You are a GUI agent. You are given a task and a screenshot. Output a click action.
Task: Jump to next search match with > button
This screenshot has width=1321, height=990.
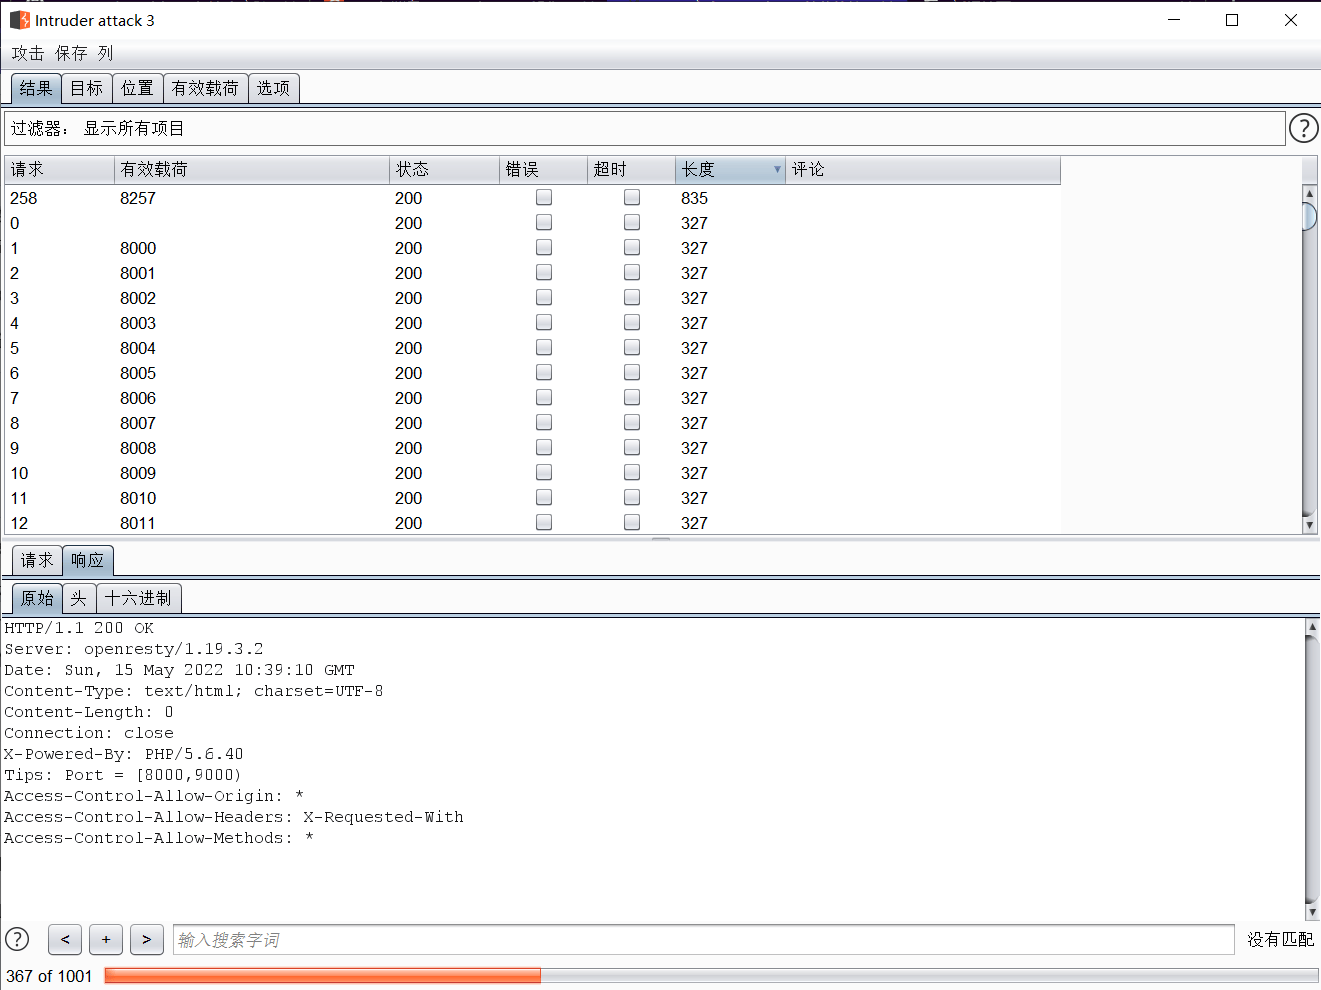pyautogui.click(x=147, y=939)
